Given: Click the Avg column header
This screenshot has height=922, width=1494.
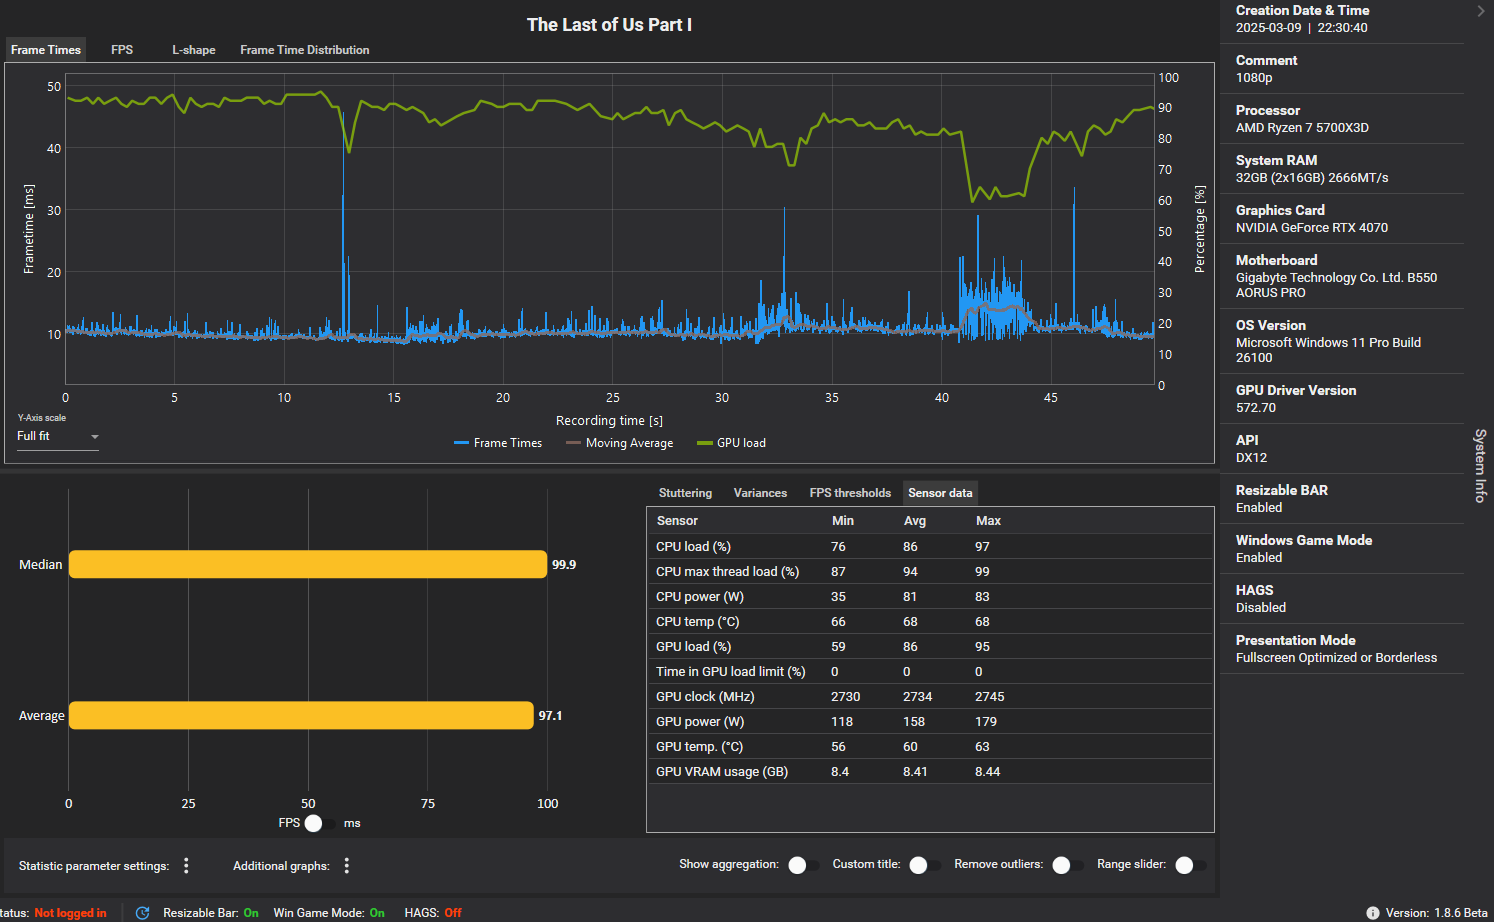Looking at the screenshot, I should click(915, 521).
